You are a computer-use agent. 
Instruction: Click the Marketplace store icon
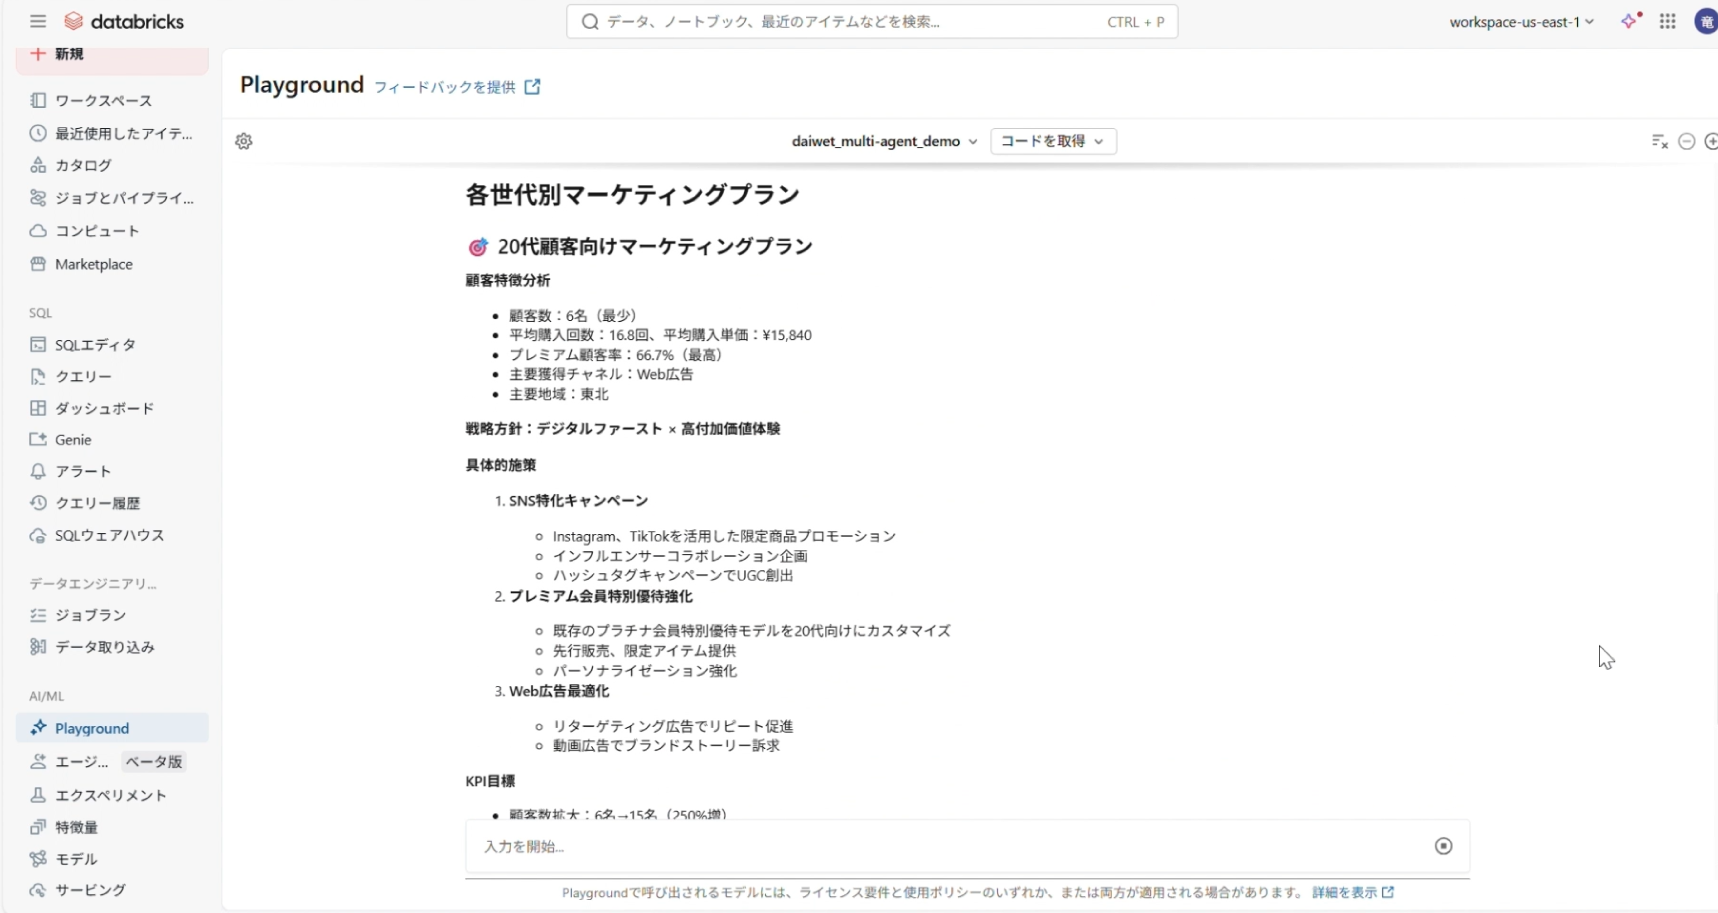[x=38, y=264]
